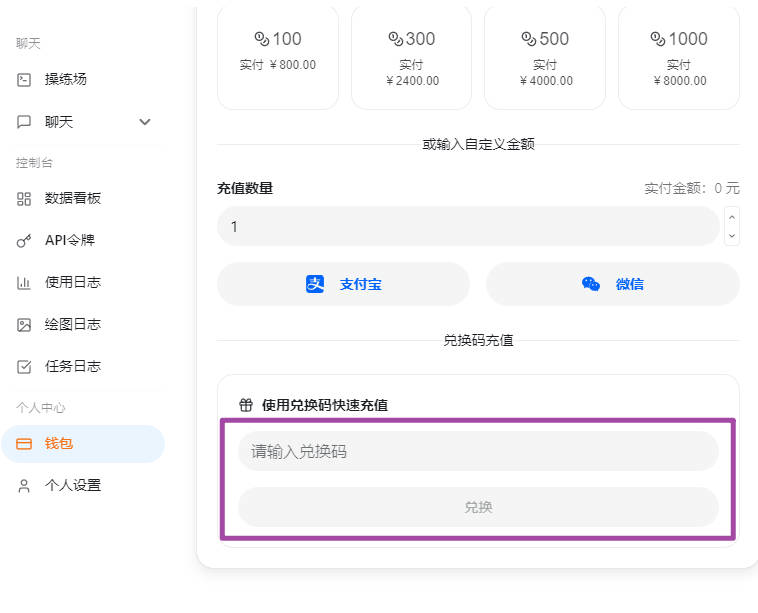Click the 数据看板 grid icon
The height and width of the screenshot is (613, 758).
[24, 199]
